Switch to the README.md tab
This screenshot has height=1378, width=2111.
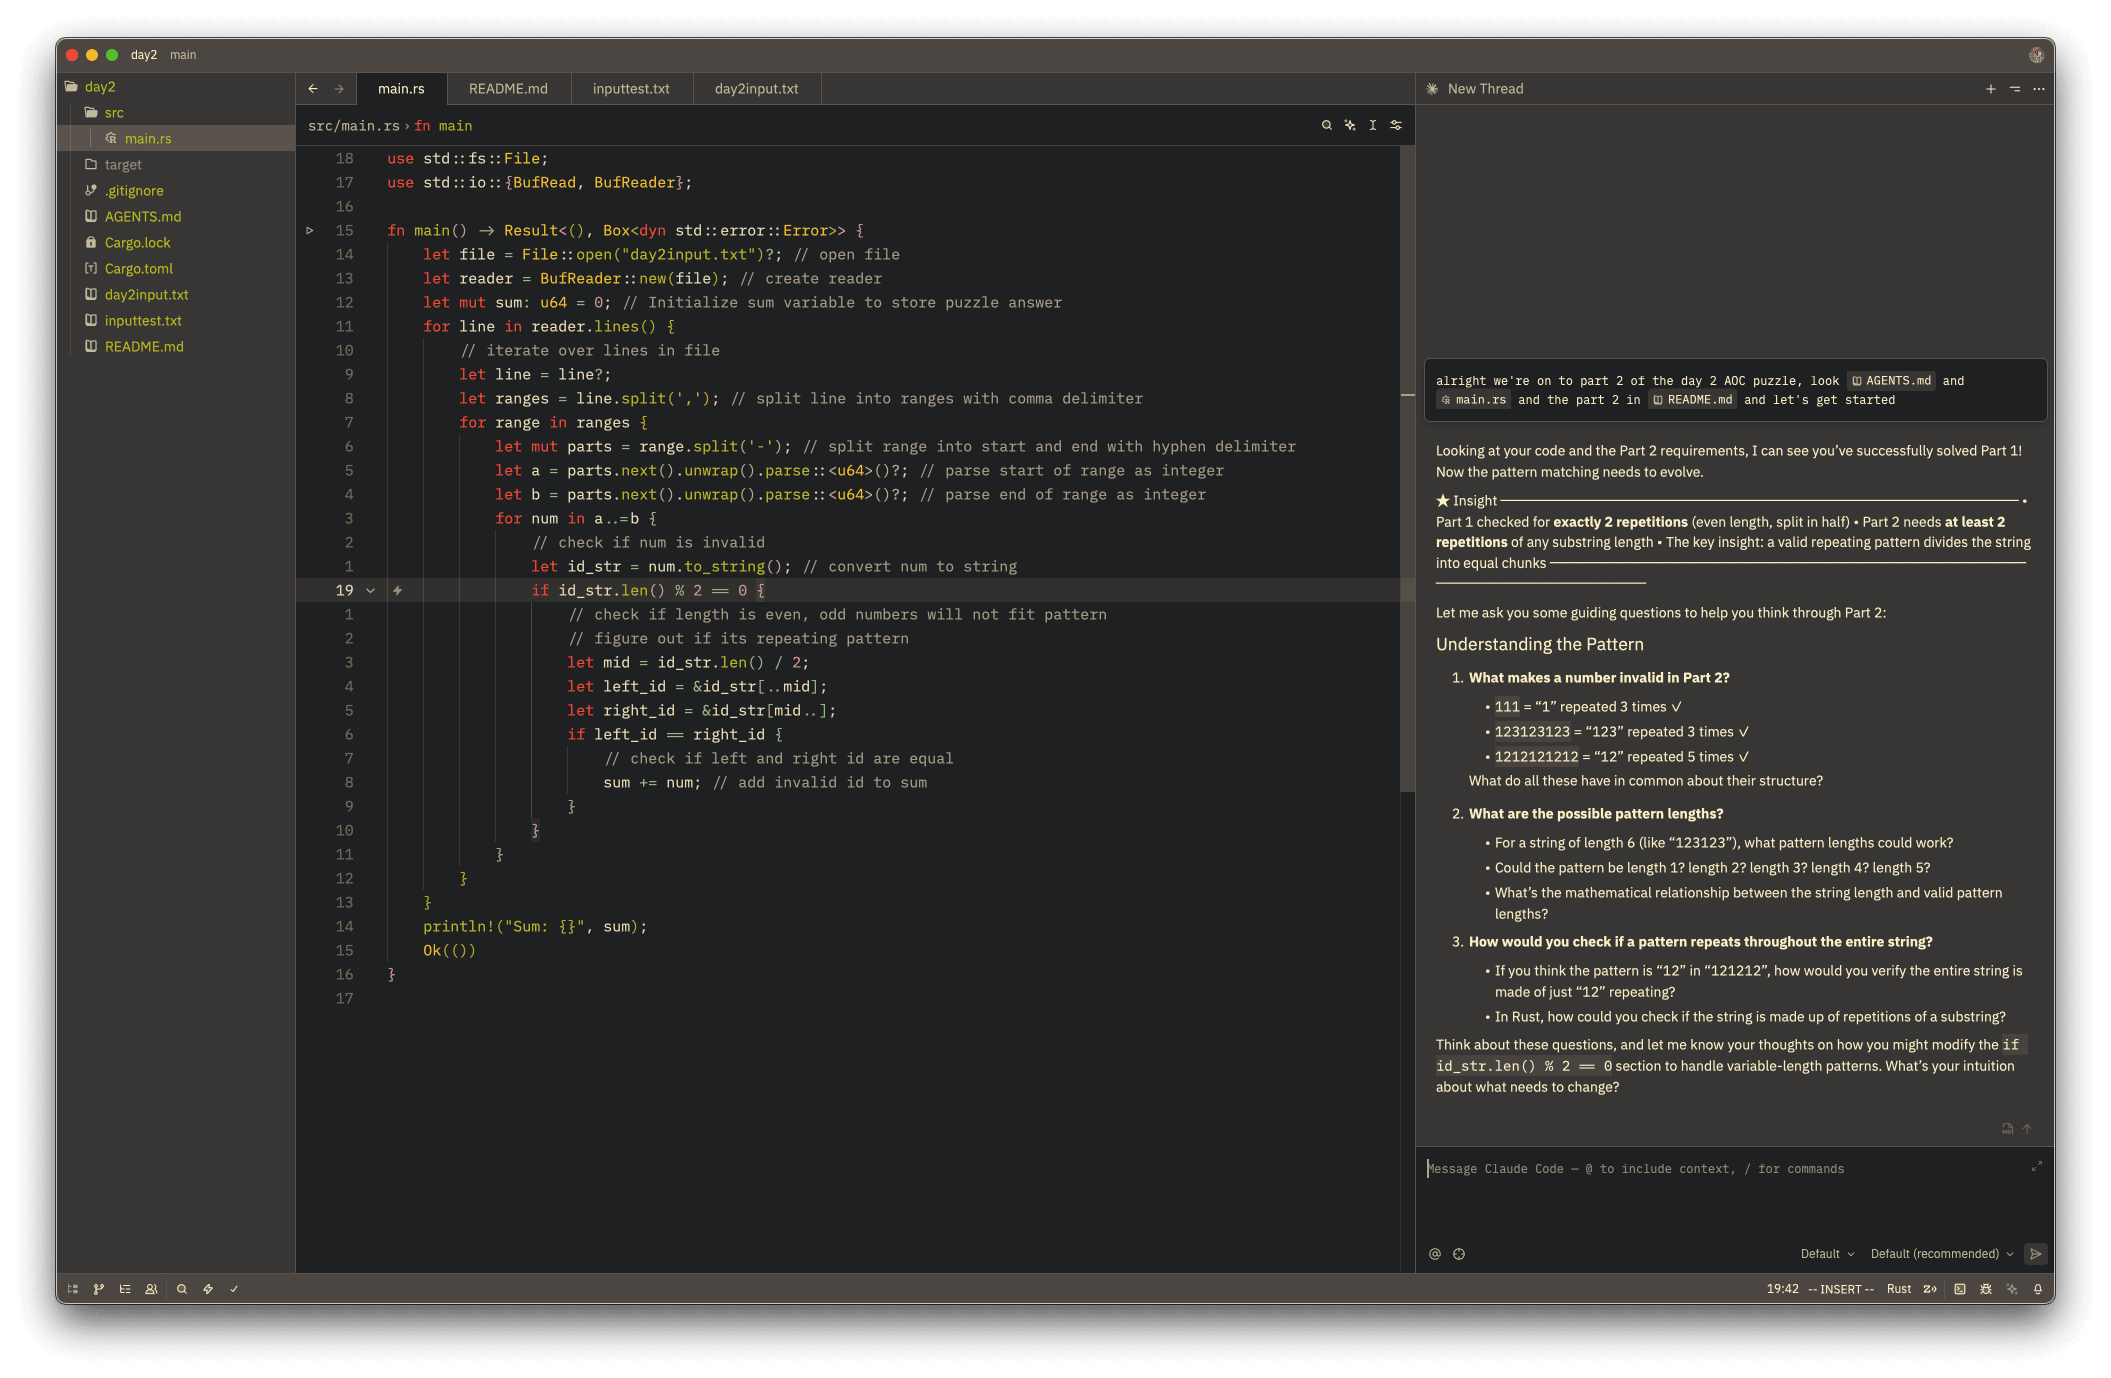tap(508, 89)
